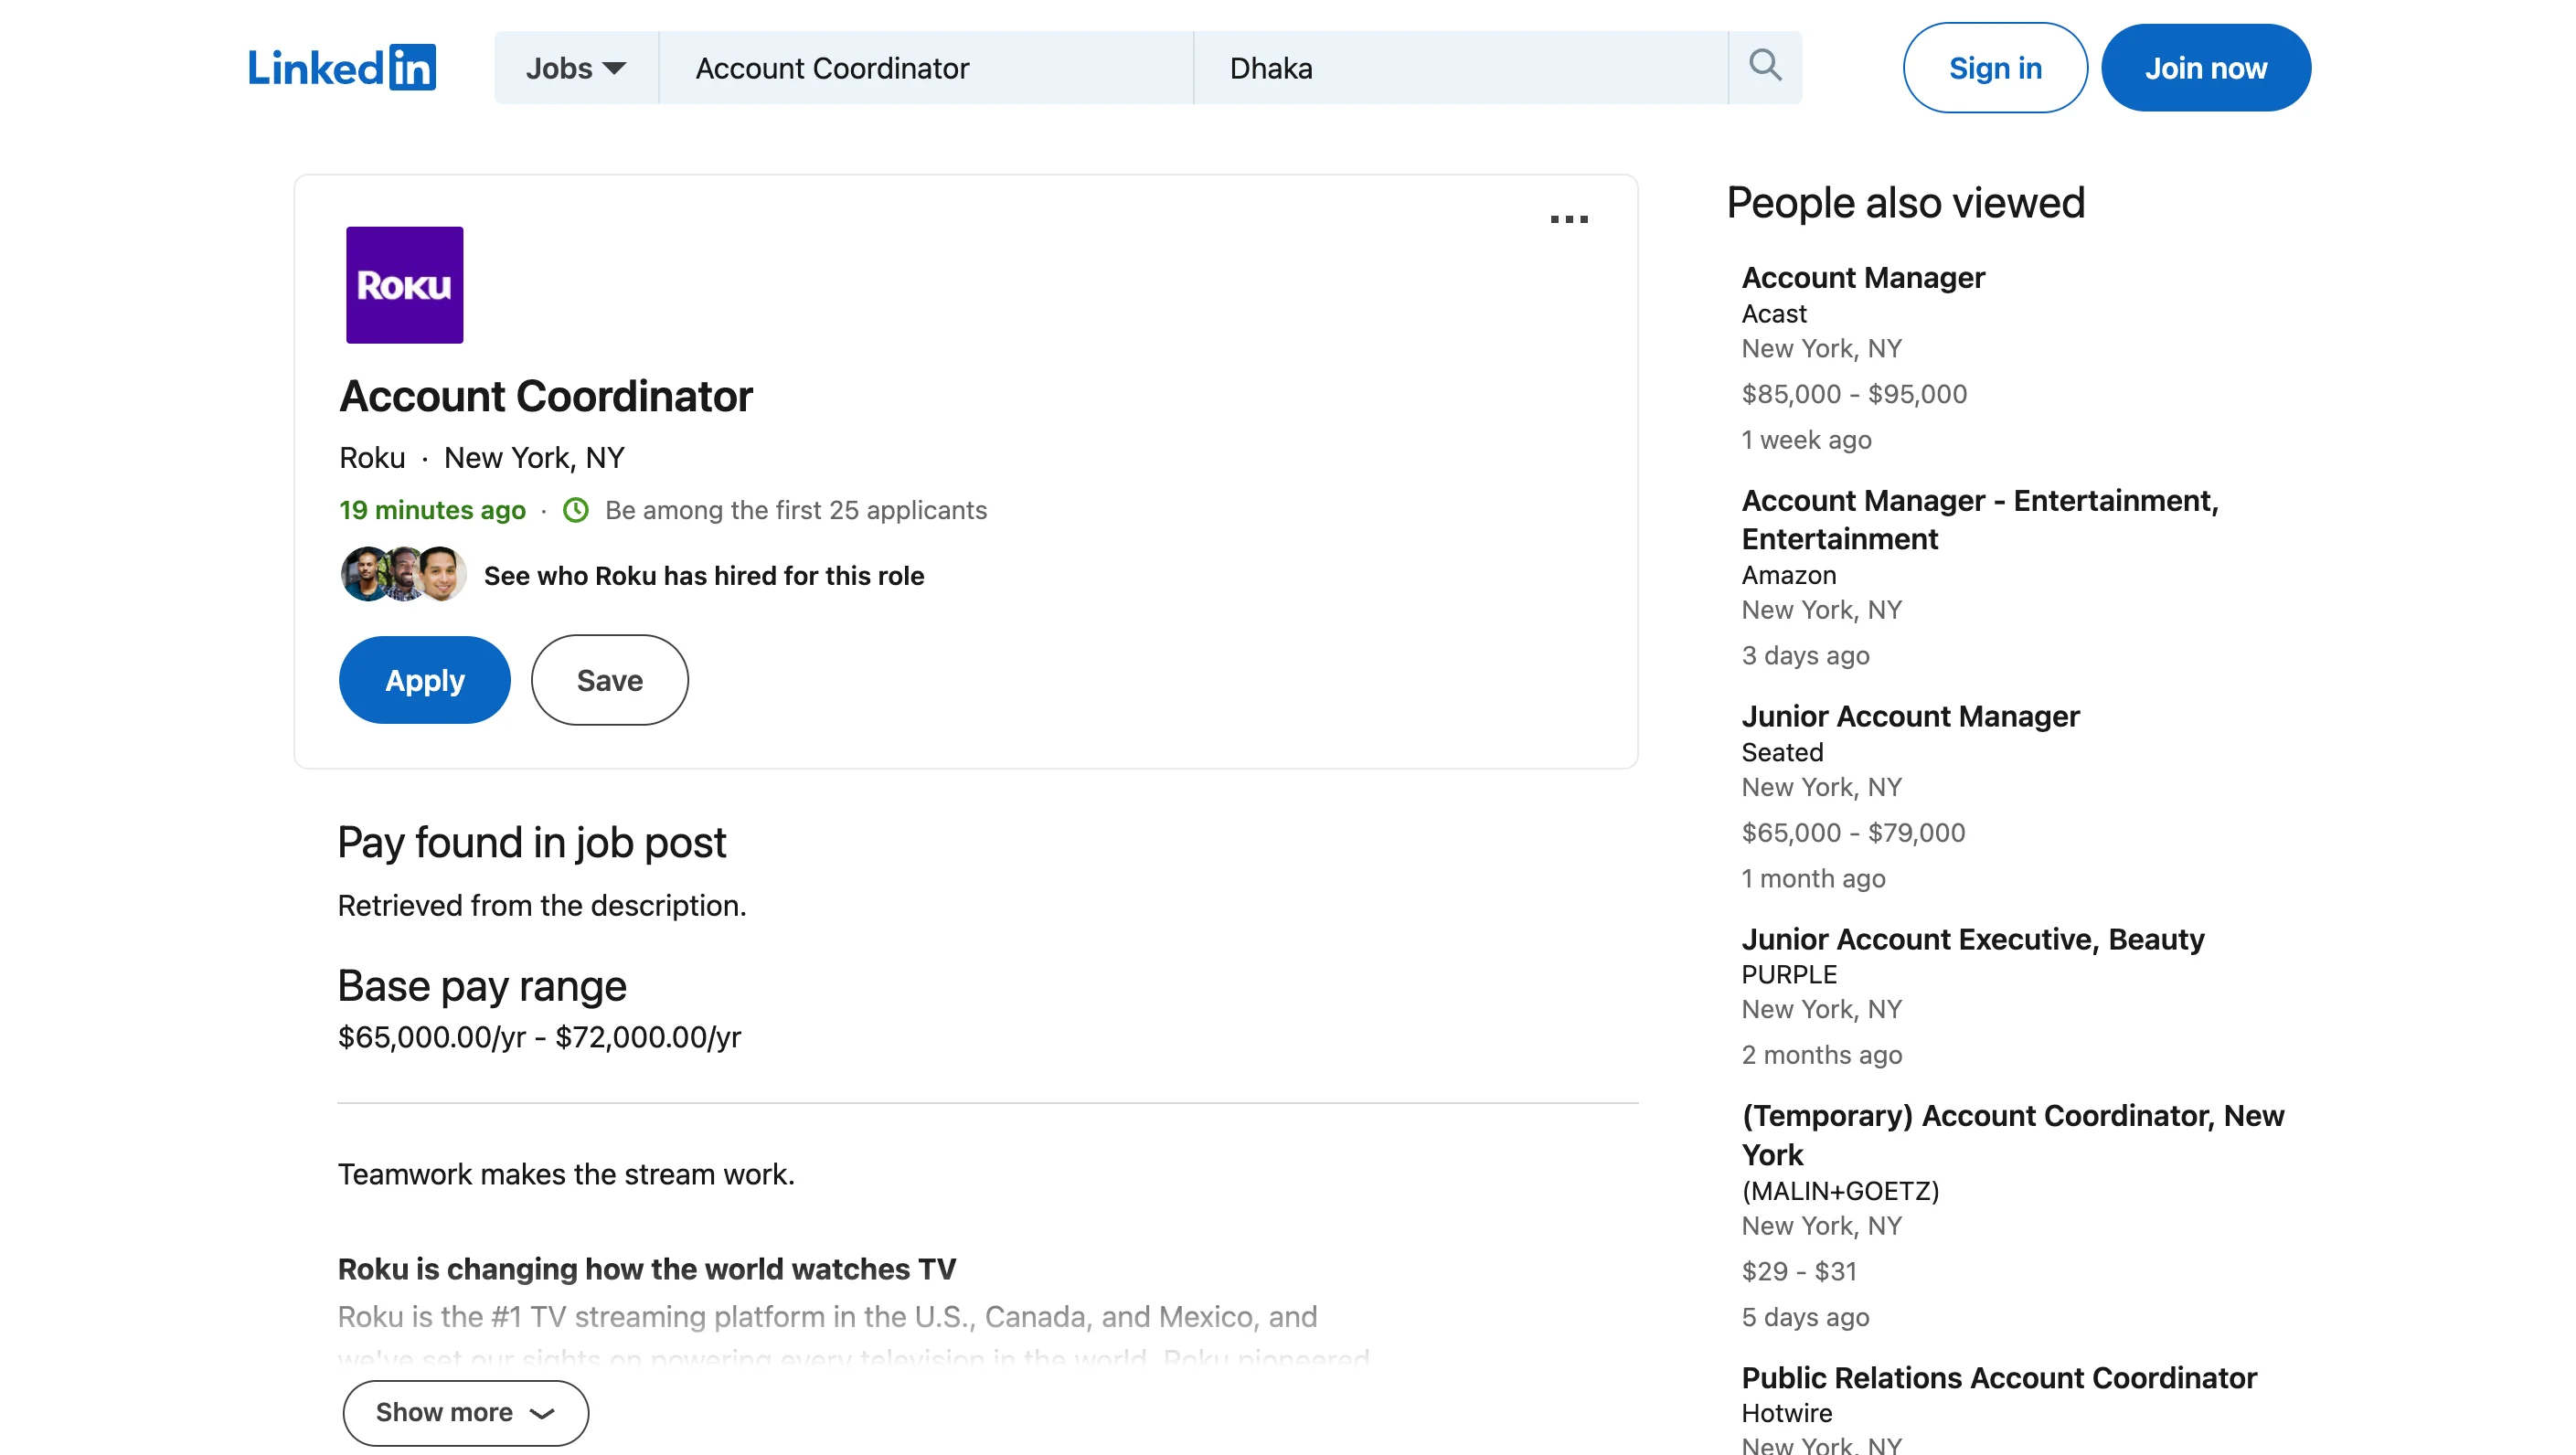
Task: Click the clock icon next to applicant count
Action: pos(576,510)
